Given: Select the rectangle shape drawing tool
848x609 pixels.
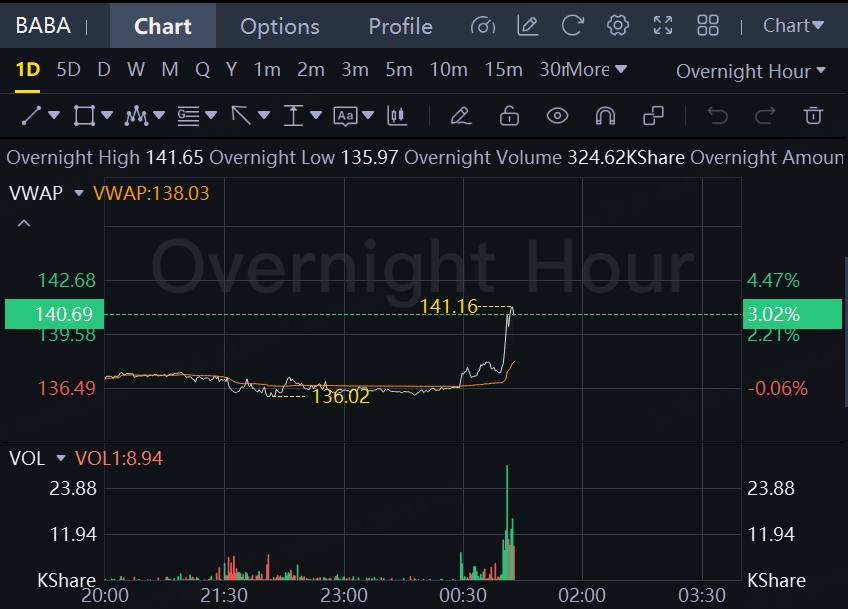Looking at the screenshot, I should [x=84, y=116].
